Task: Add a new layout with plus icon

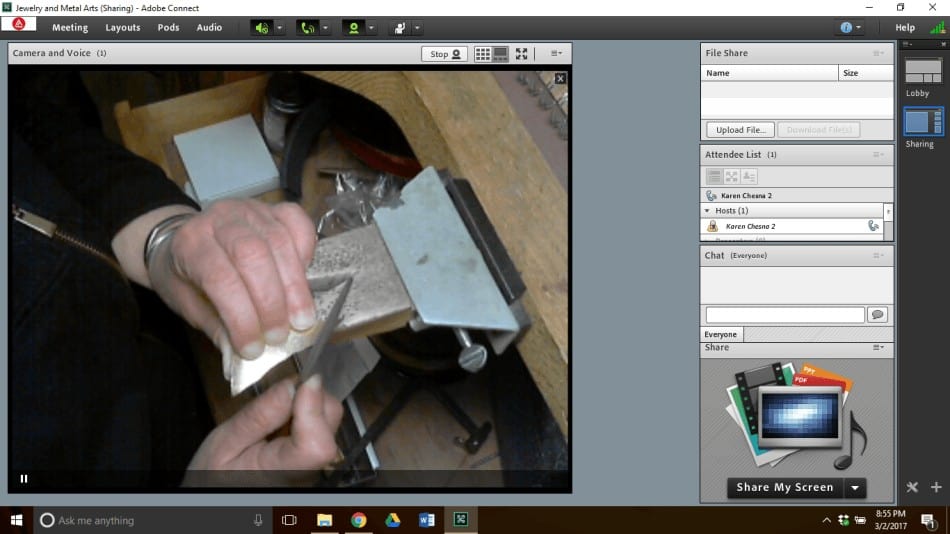Action: click(936, 487)
